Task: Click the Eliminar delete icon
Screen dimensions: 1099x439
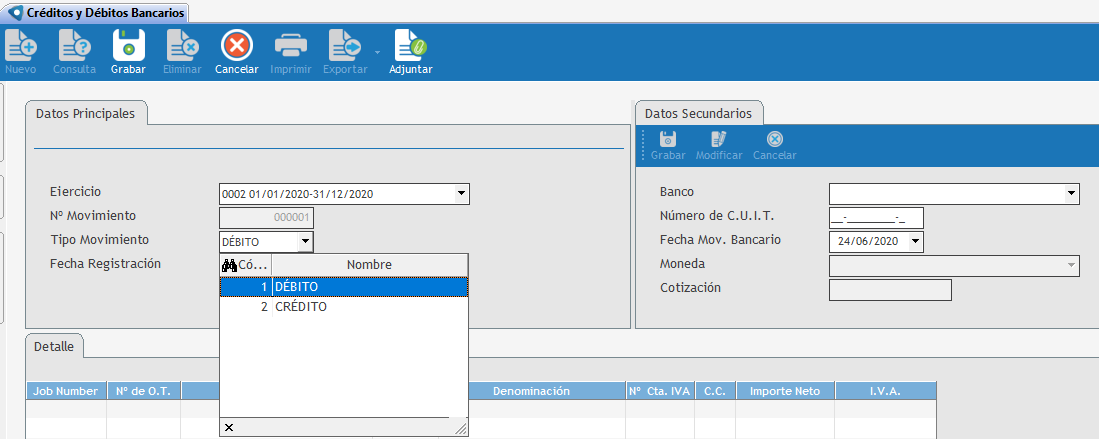Action: click(182, 46)
